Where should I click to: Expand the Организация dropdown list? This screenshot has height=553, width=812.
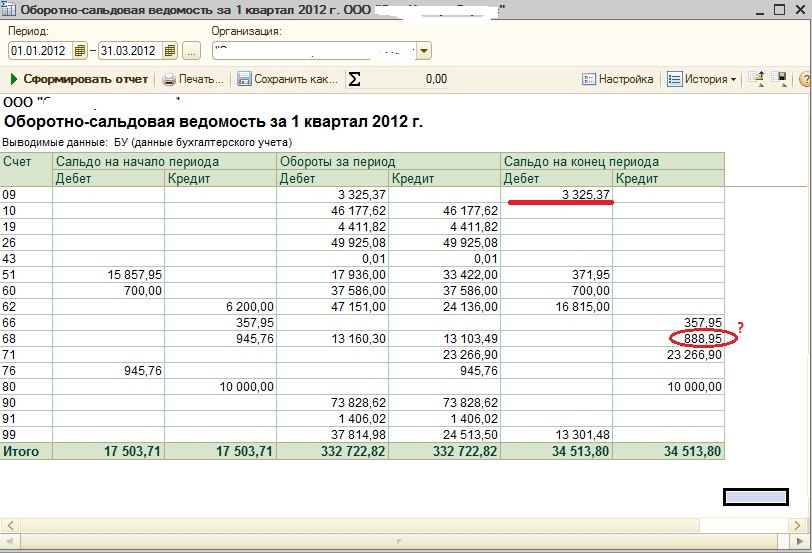[x=424, y=51]
